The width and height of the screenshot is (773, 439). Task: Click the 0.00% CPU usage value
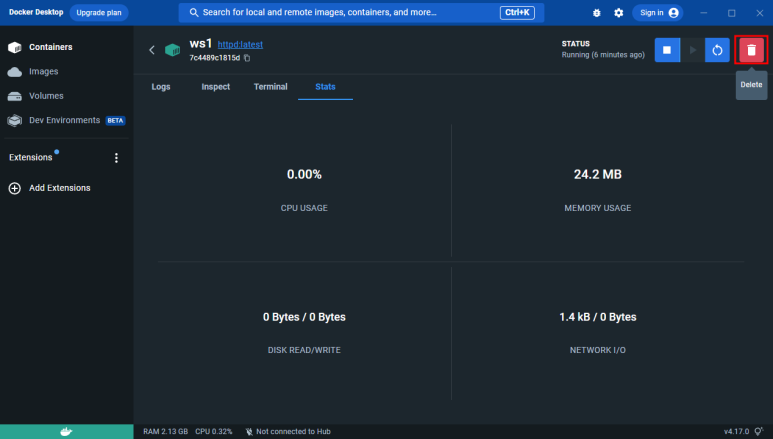click(304, 174)
